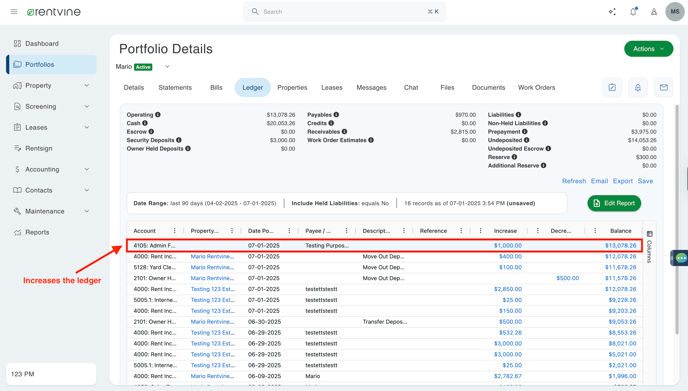Expand the Accounting sidebar section
This screenshot has height=391, width=688.
(86, 169)
